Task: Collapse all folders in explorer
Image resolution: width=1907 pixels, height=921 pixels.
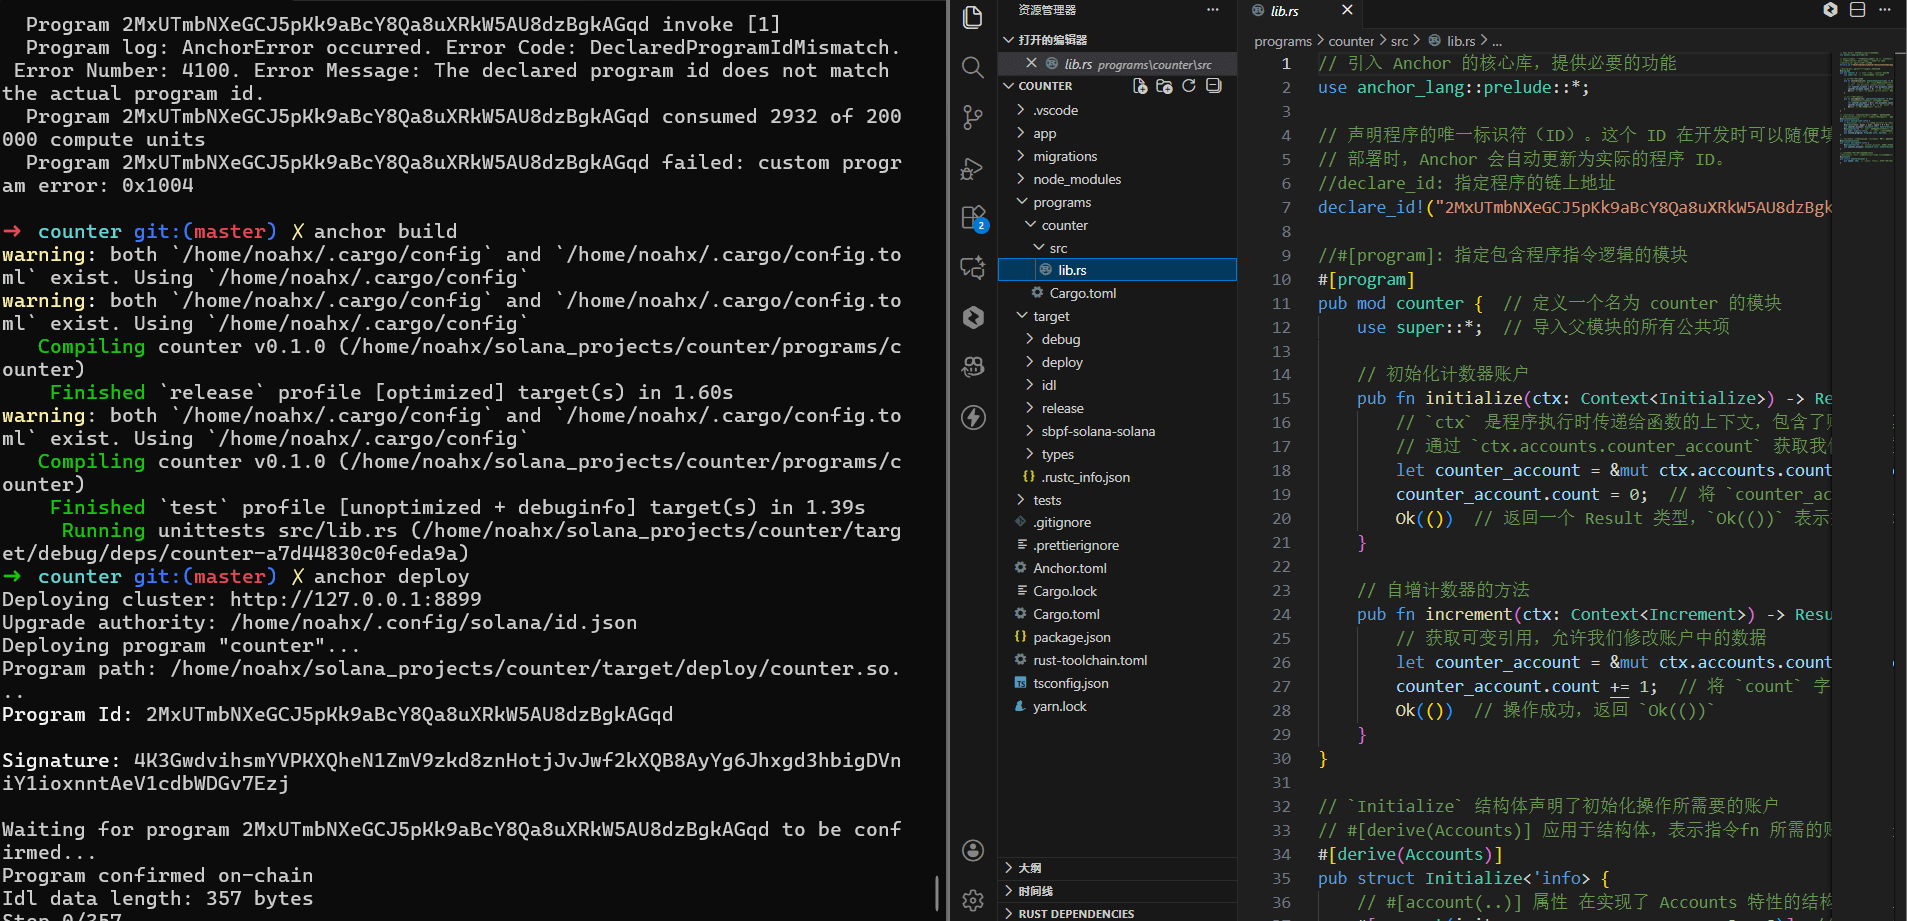Action: click(x=1214, y=86)
